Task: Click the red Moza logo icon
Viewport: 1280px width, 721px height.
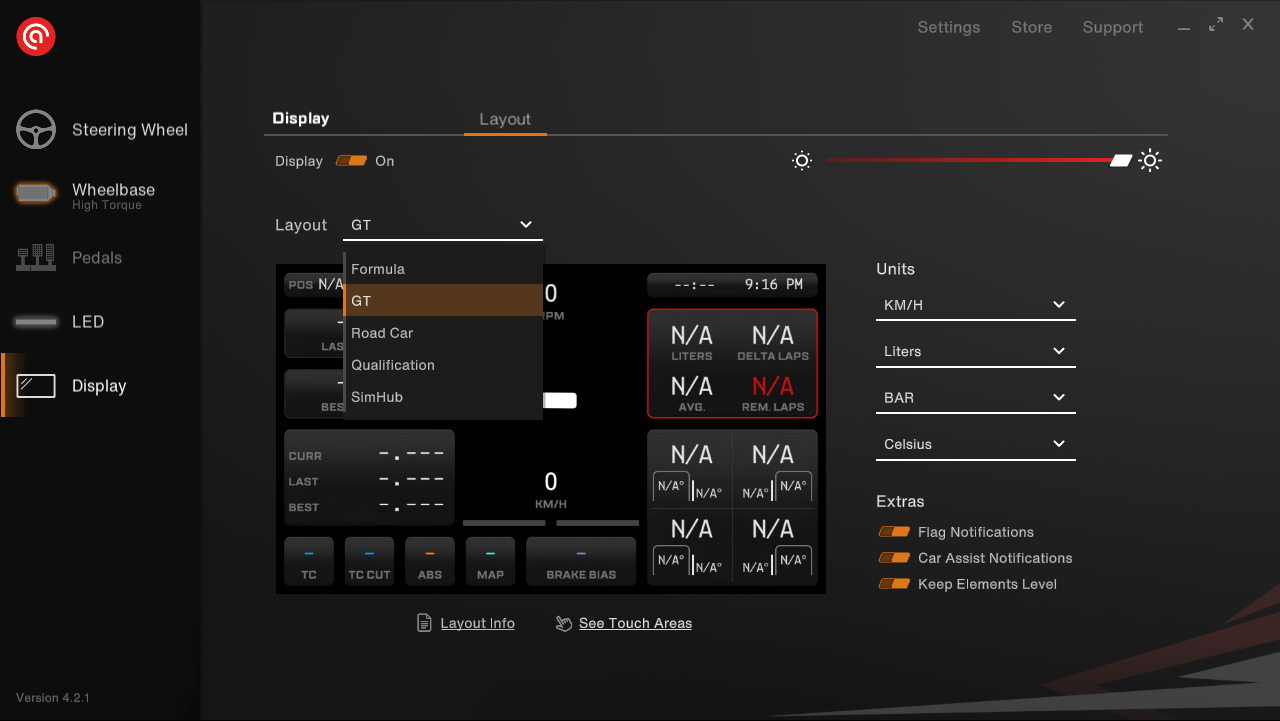Action: pyautogui.click(x=36, y=37)
